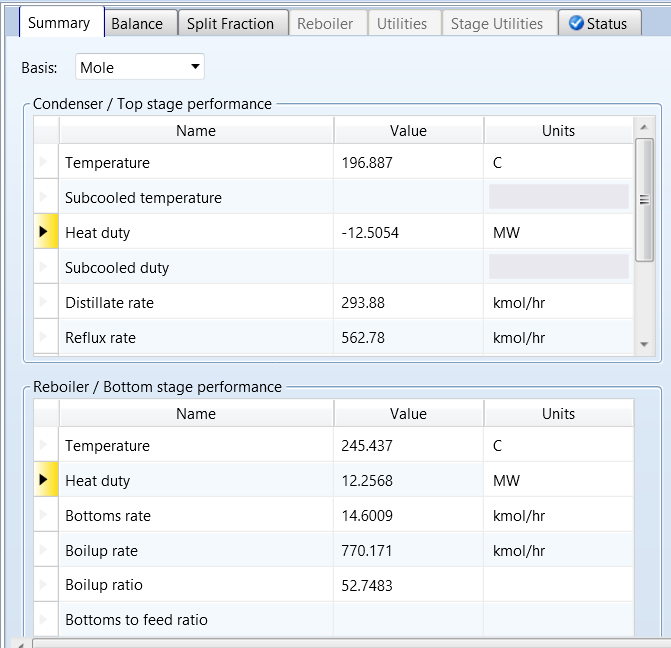This screenshot has height=648, width=671.
Task: Click the Boilup ratio value 52.7483
Action: click(x=408, y=586)
